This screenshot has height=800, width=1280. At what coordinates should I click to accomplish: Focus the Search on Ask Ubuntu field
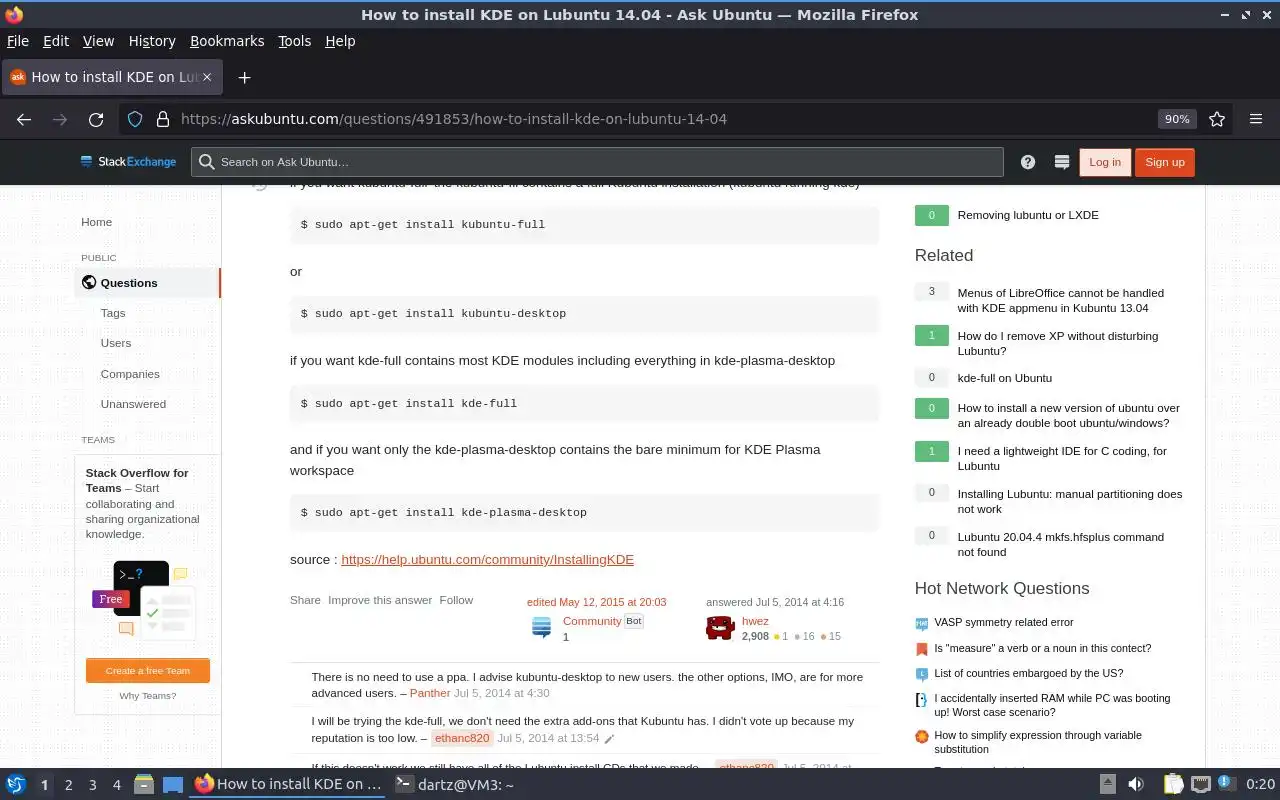(597, 162)
